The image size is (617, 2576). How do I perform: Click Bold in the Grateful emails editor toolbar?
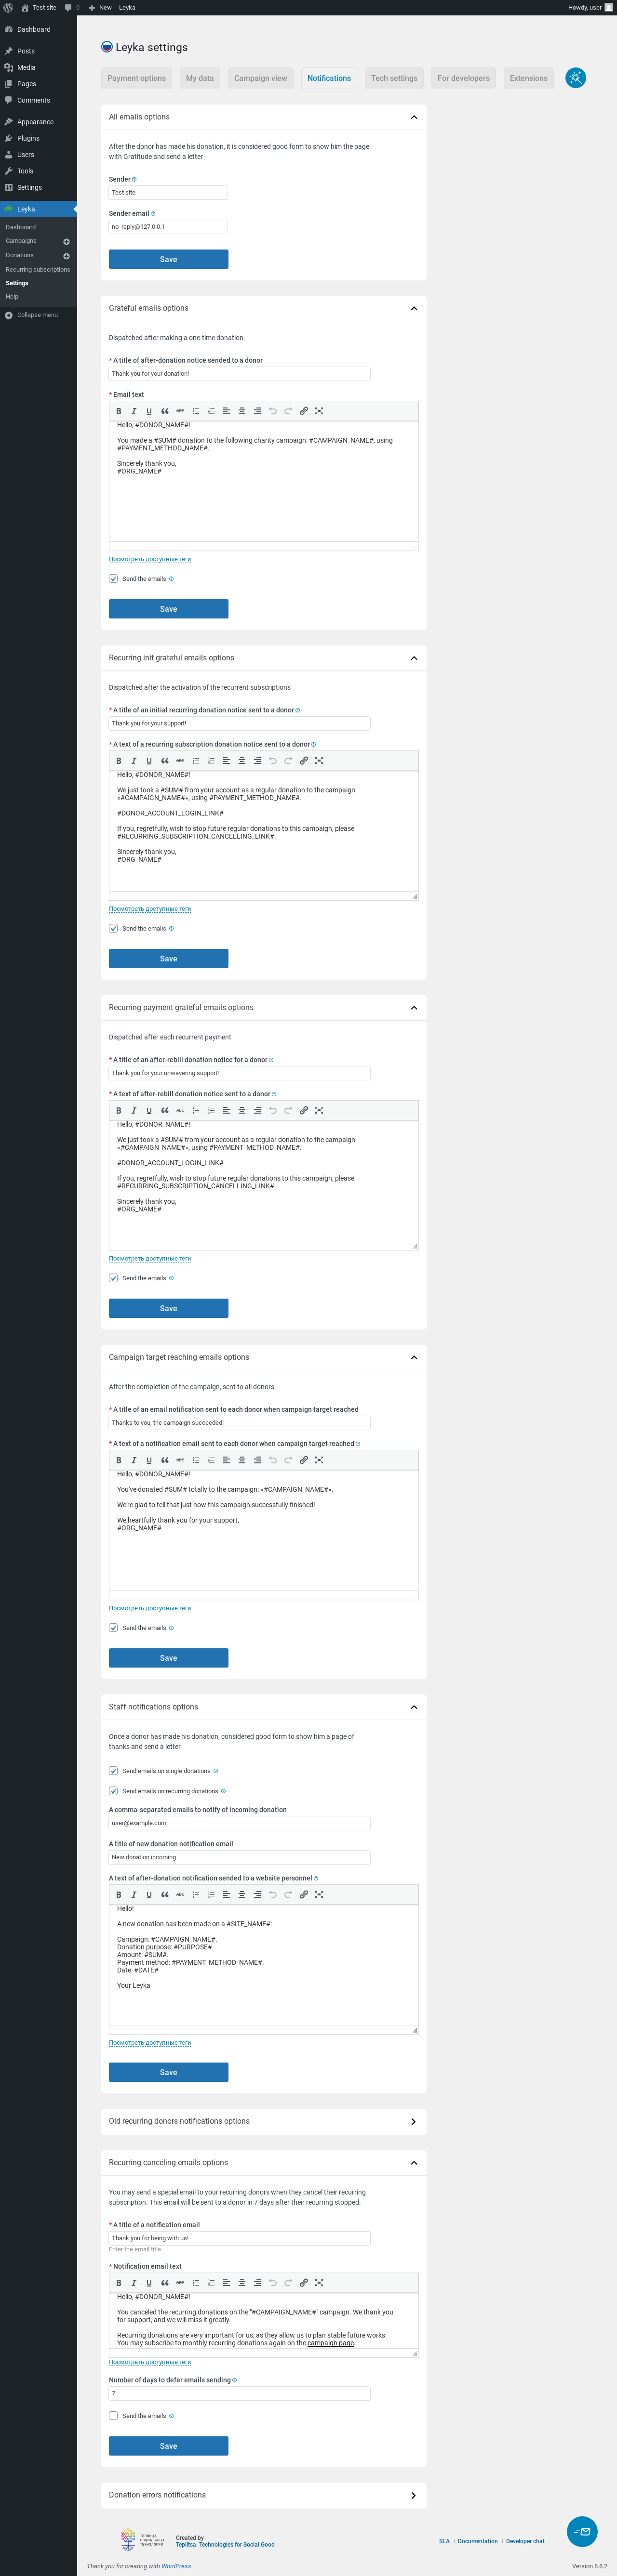click(x=118, y=411)
